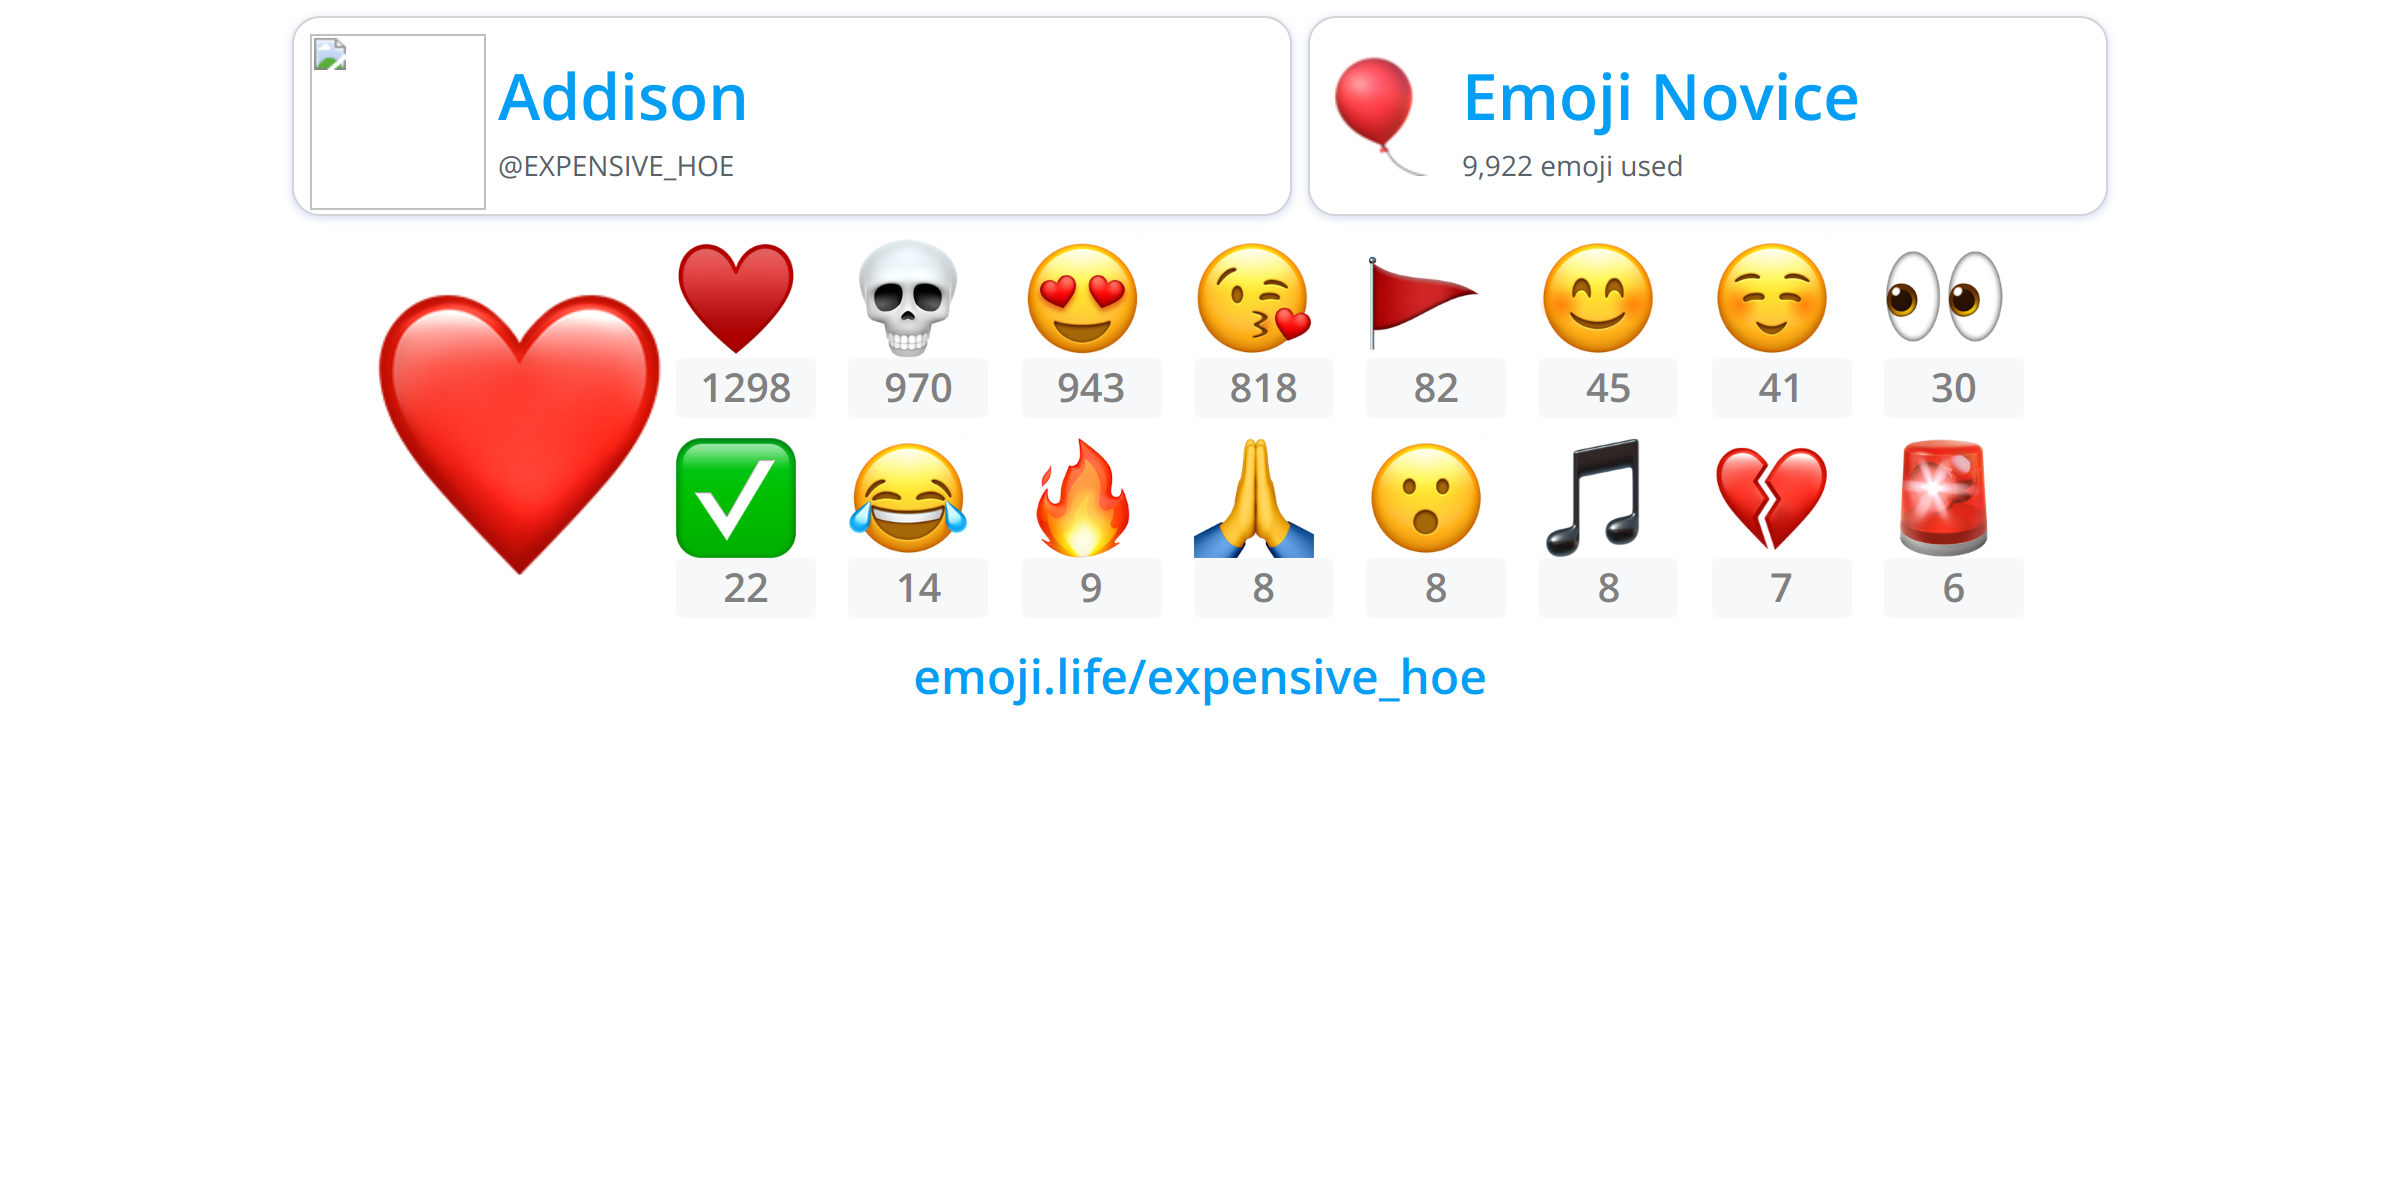Click the heart-eyes smiley emoji
Image resolution: width=2400 pixels, height=1200 pixels.
click(x=1082, y=298)
